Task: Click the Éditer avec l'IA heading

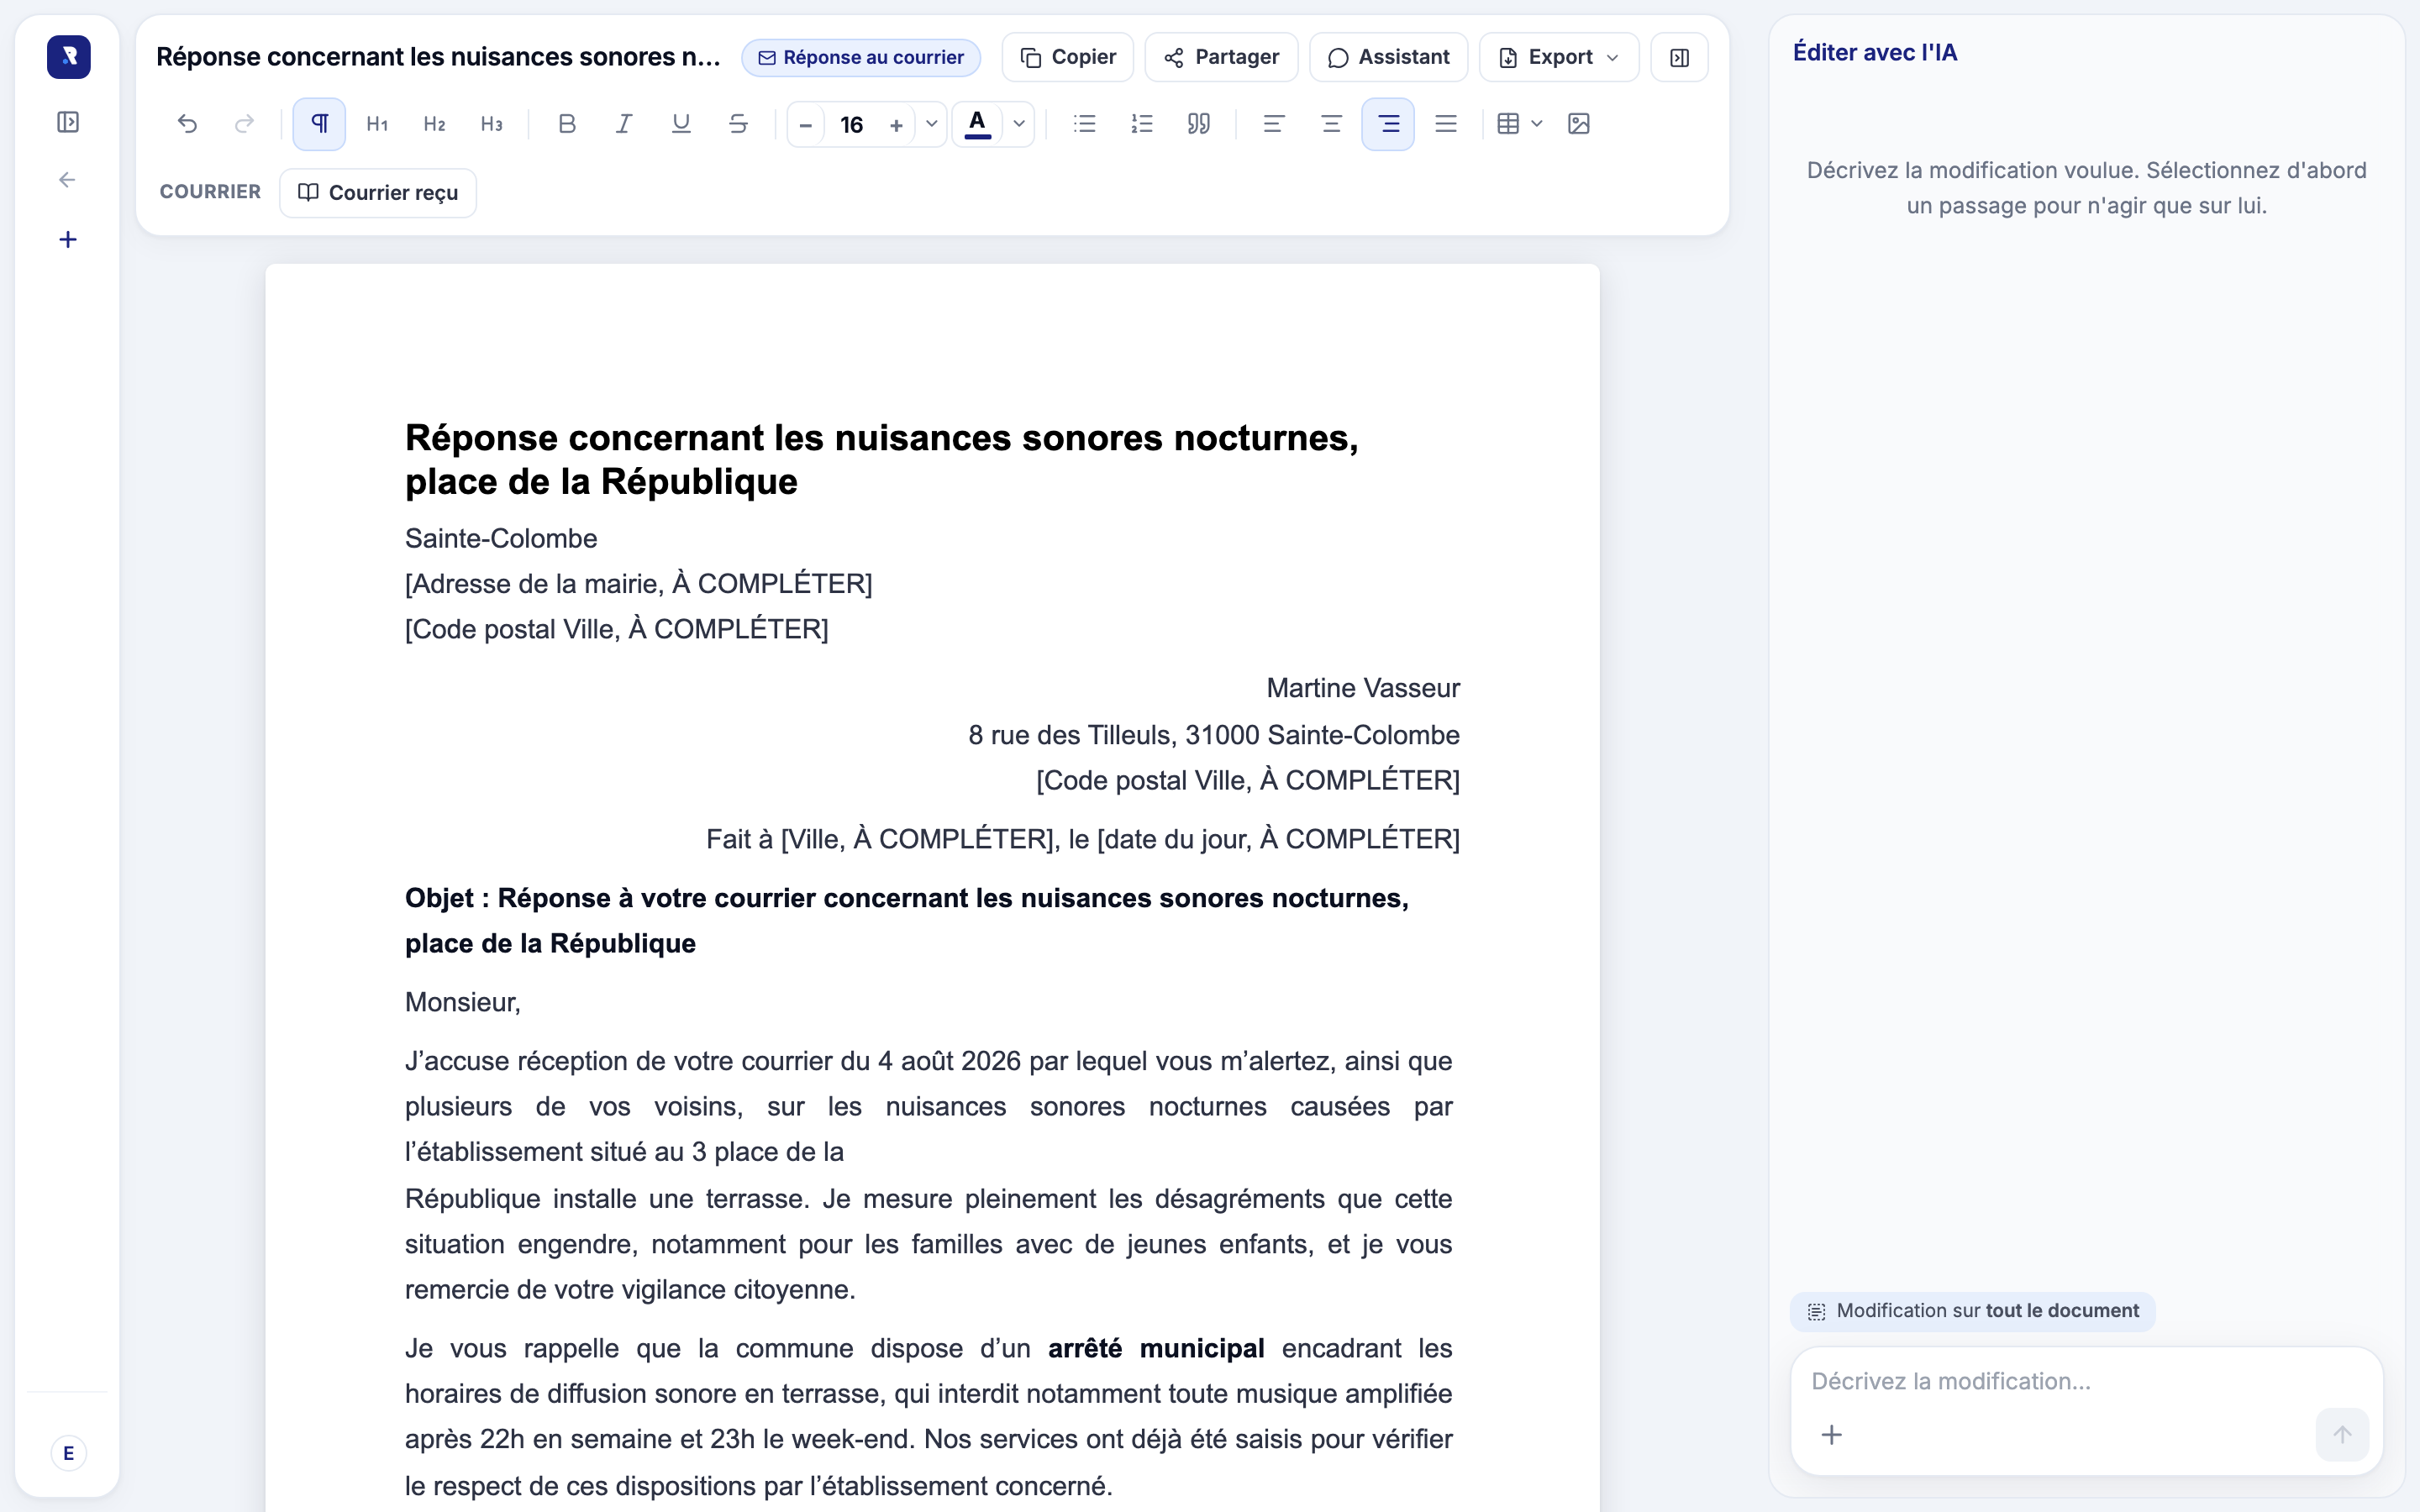Action: pyautogui.click(x=1875, y=52)
